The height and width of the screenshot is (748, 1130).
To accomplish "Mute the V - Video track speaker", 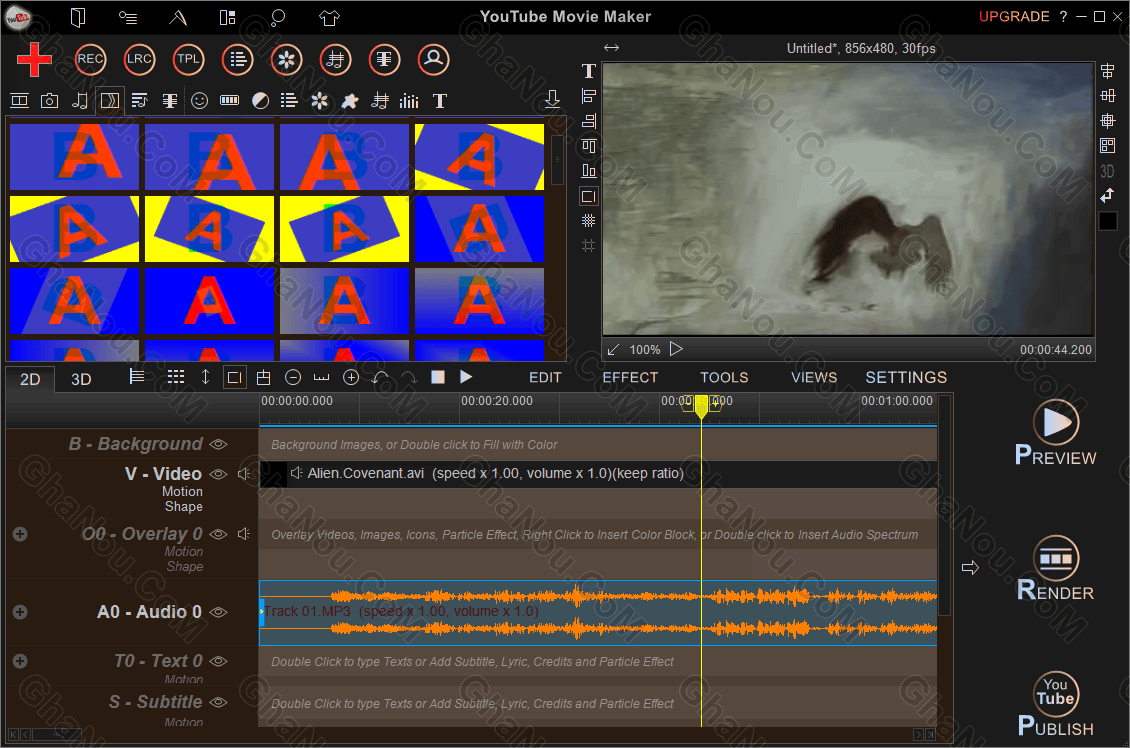I will (x=244, y=473).
